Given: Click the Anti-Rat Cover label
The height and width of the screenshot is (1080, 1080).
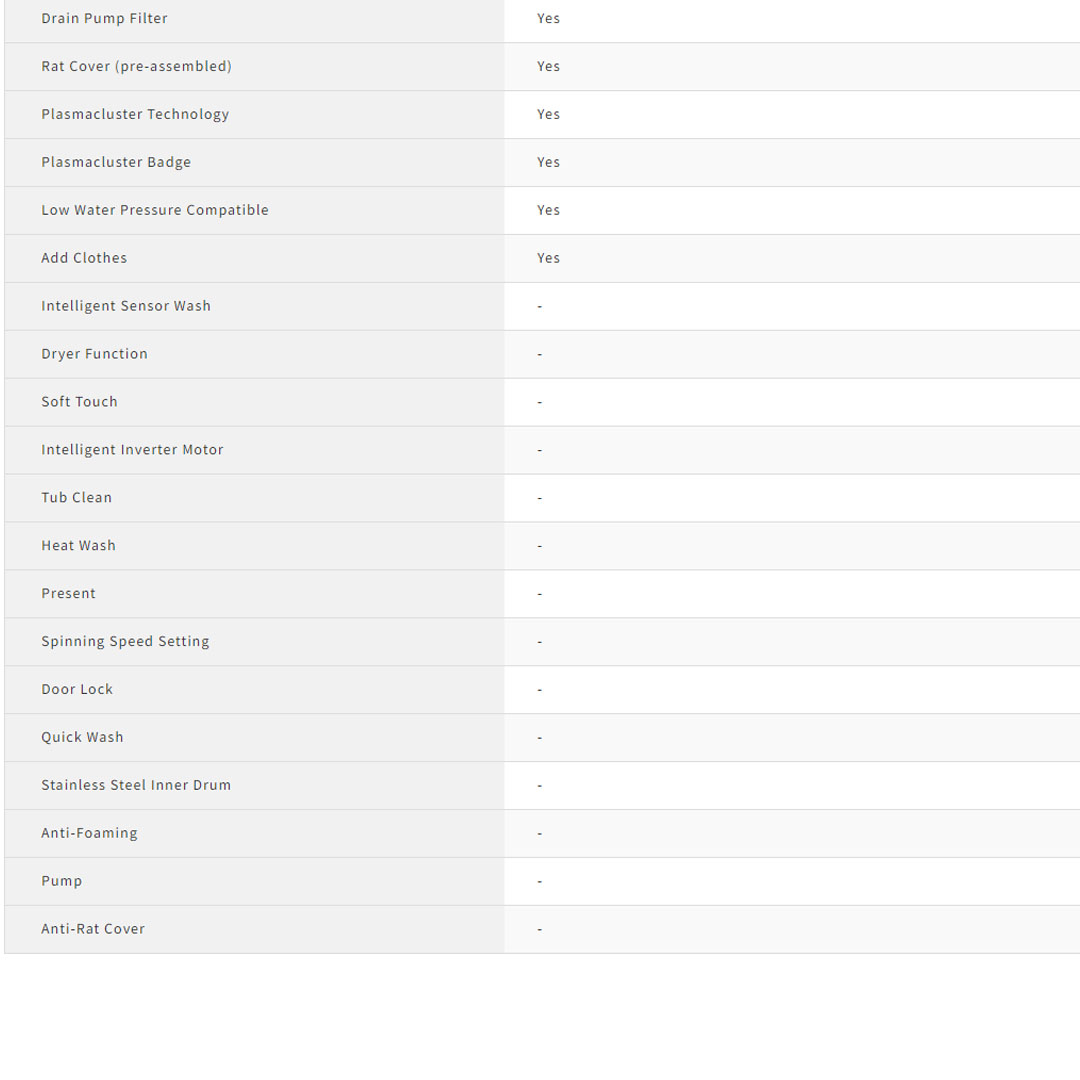Looking at the screenshot, I should click(93, 930).
